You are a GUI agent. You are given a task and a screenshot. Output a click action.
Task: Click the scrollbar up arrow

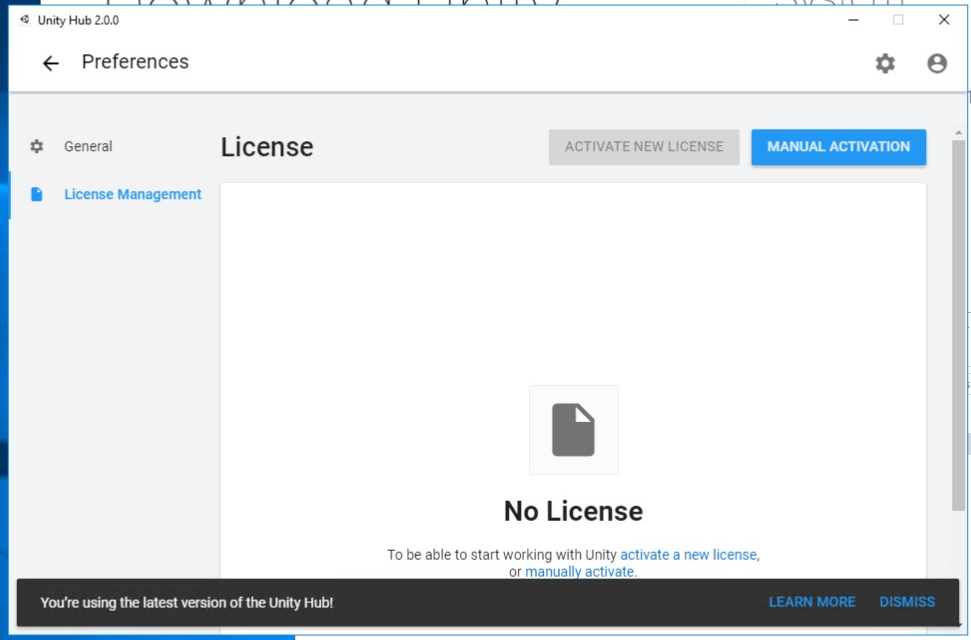(959, 133)
